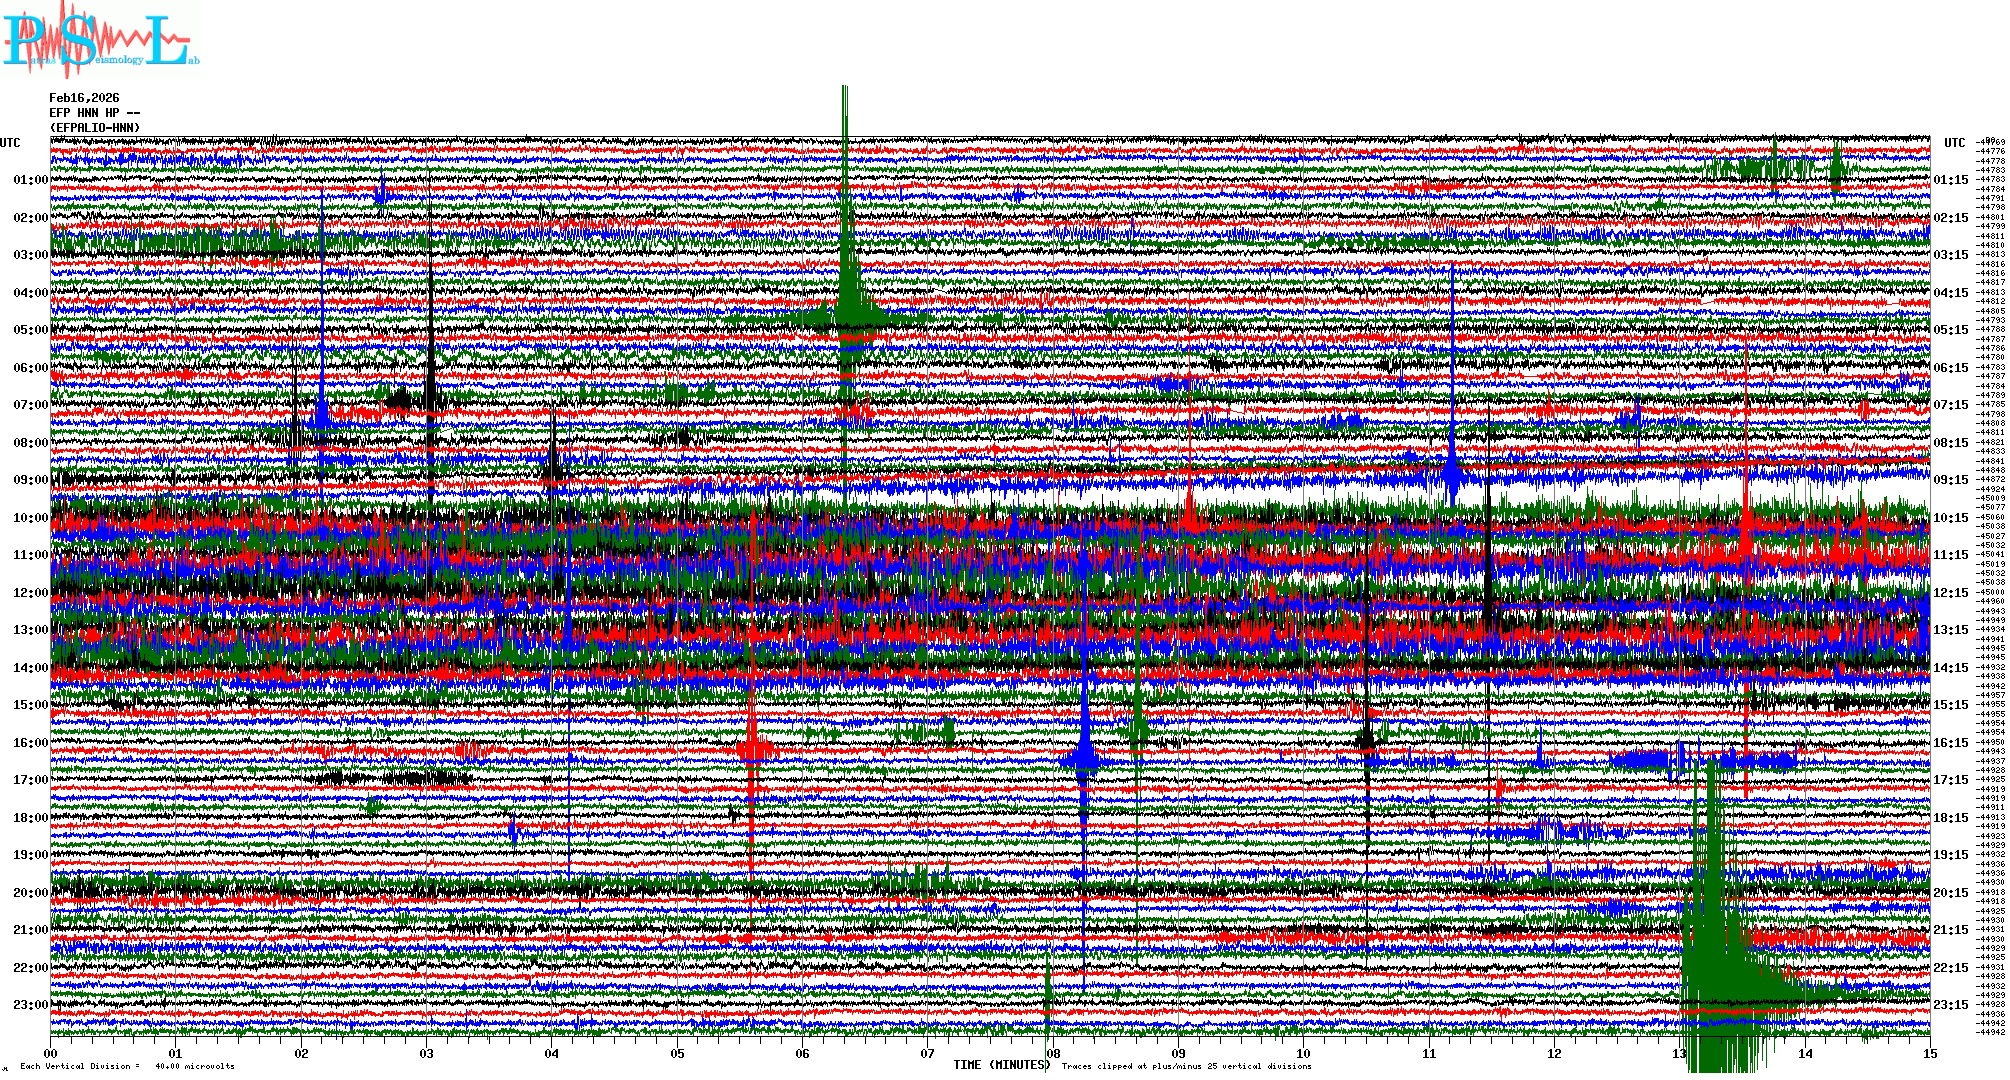
Task: Click the left UTC axis header
Action: (10, 143)
